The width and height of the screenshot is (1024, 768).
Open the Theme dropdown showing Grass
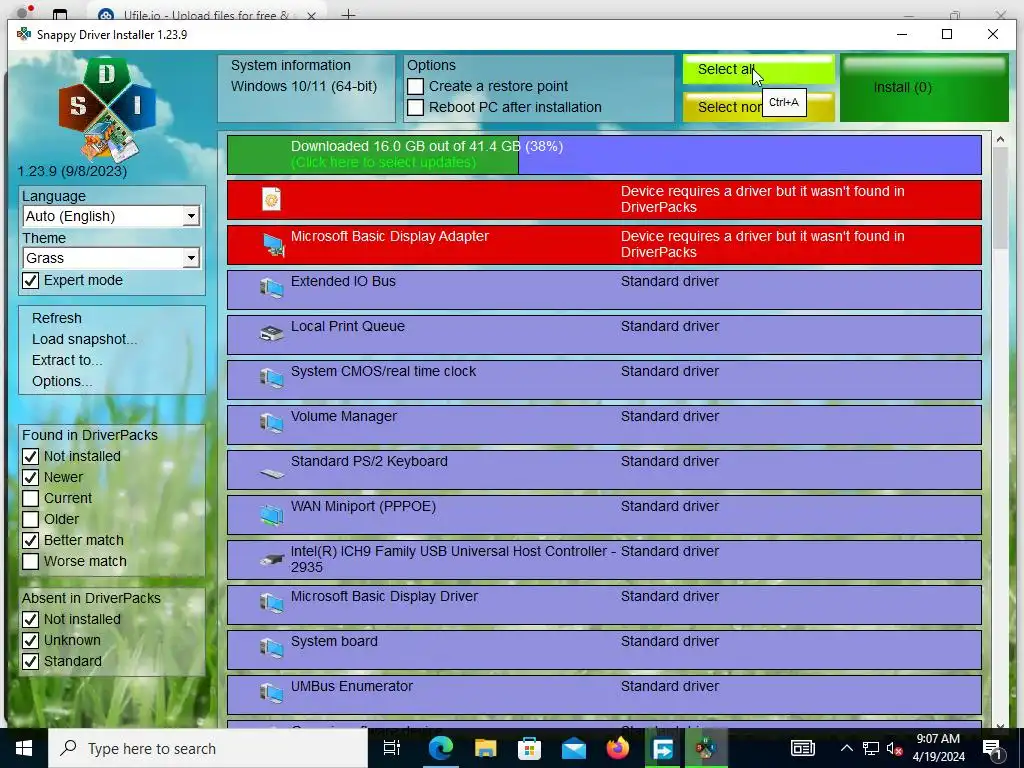pyautogui.click(x=111, y=258)
